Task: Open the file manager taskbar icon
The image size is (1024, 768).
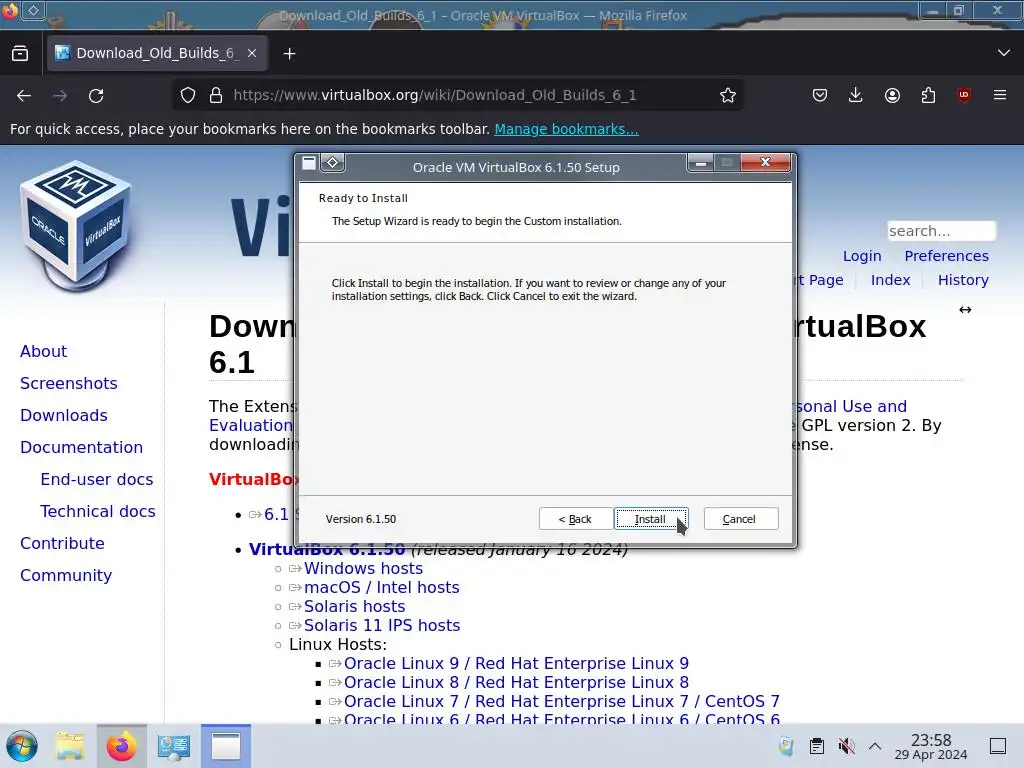Action: click(x=70, y=746)
